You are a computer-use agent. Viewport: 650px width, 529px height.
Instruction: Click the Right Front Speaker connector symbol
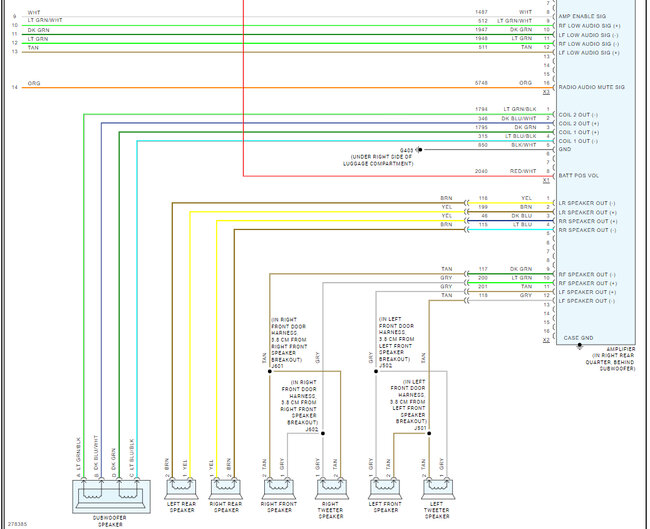[279, 489]
